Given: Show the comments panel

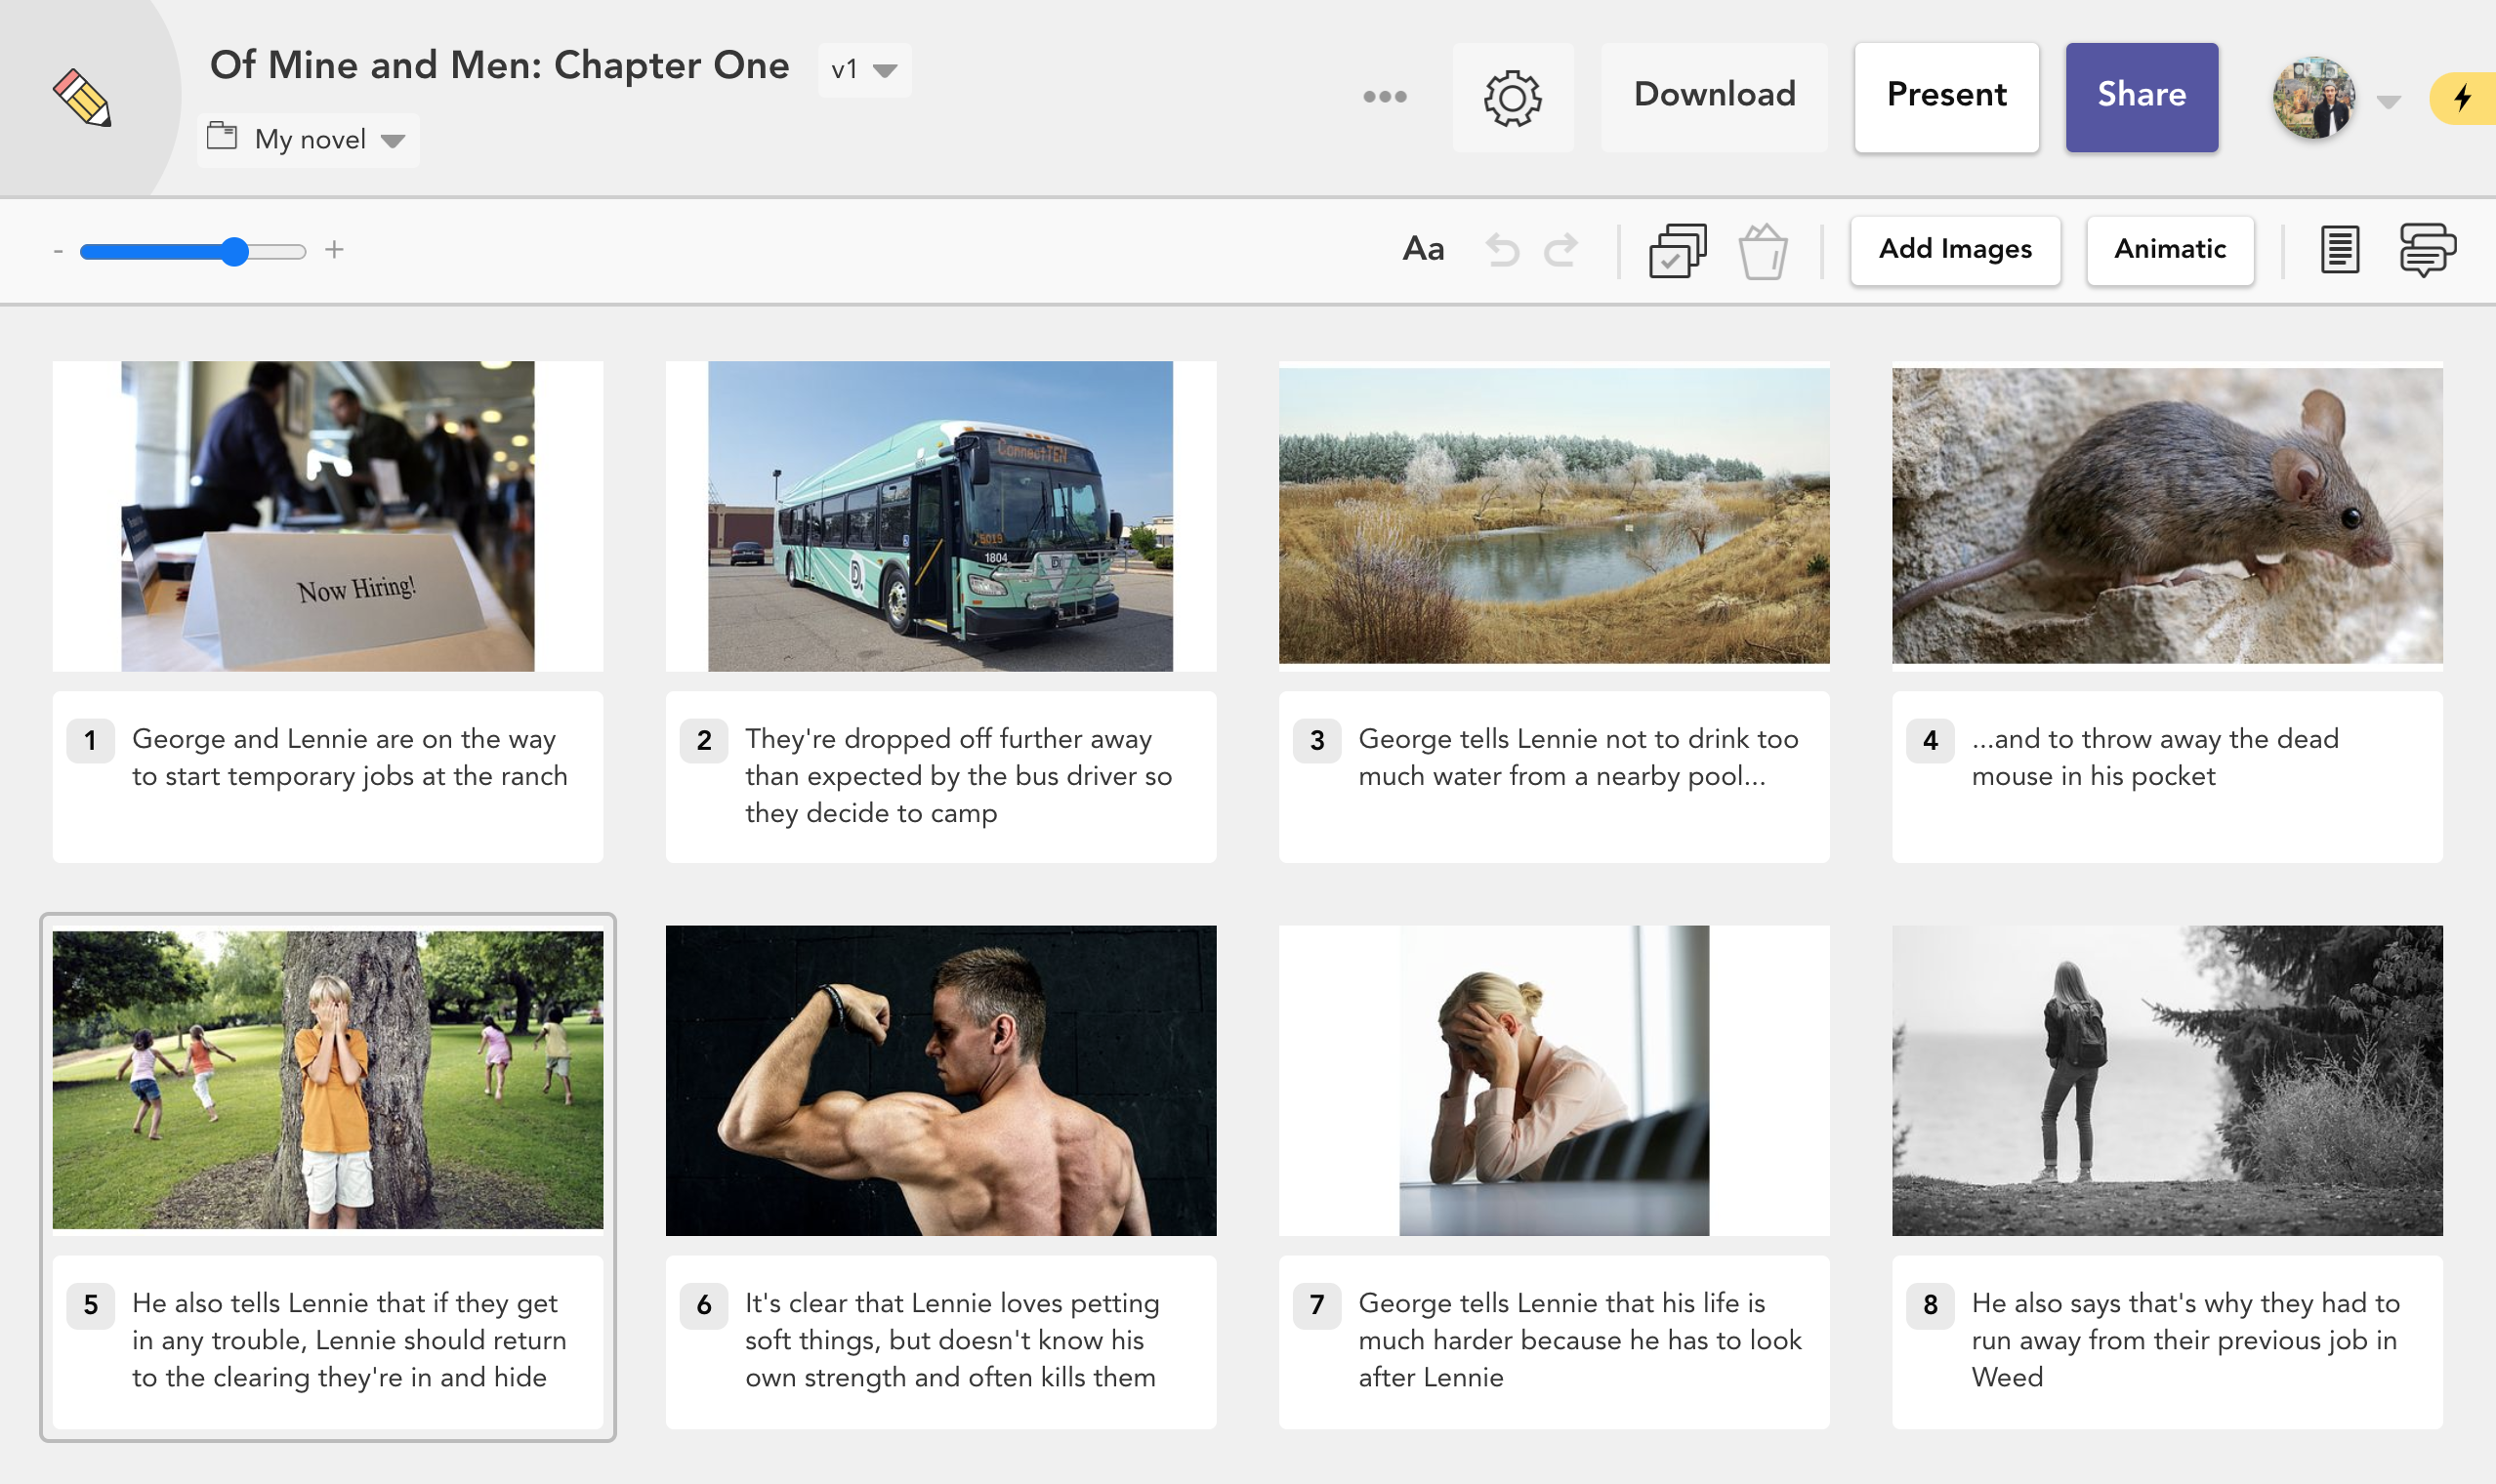Looking at the screenshot, I should [2428, 249].
